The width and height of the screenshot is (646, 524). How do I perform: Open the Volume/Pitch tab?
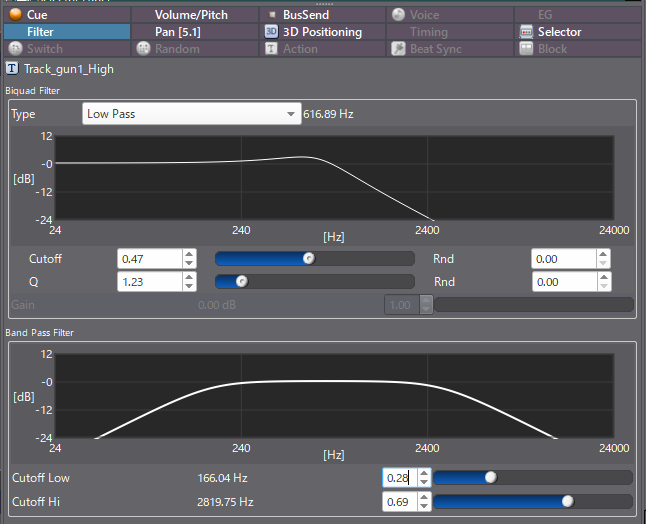click(194, 15)
